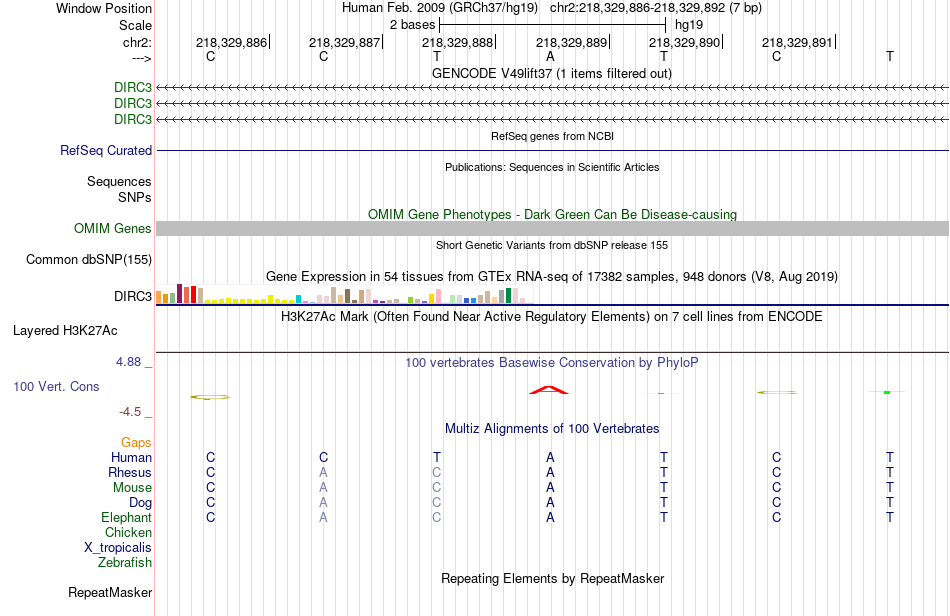Screen dimensions: 950x616
Task: Open Gene Expression in 54 tissues title
Action: click(x=552, y=277)
